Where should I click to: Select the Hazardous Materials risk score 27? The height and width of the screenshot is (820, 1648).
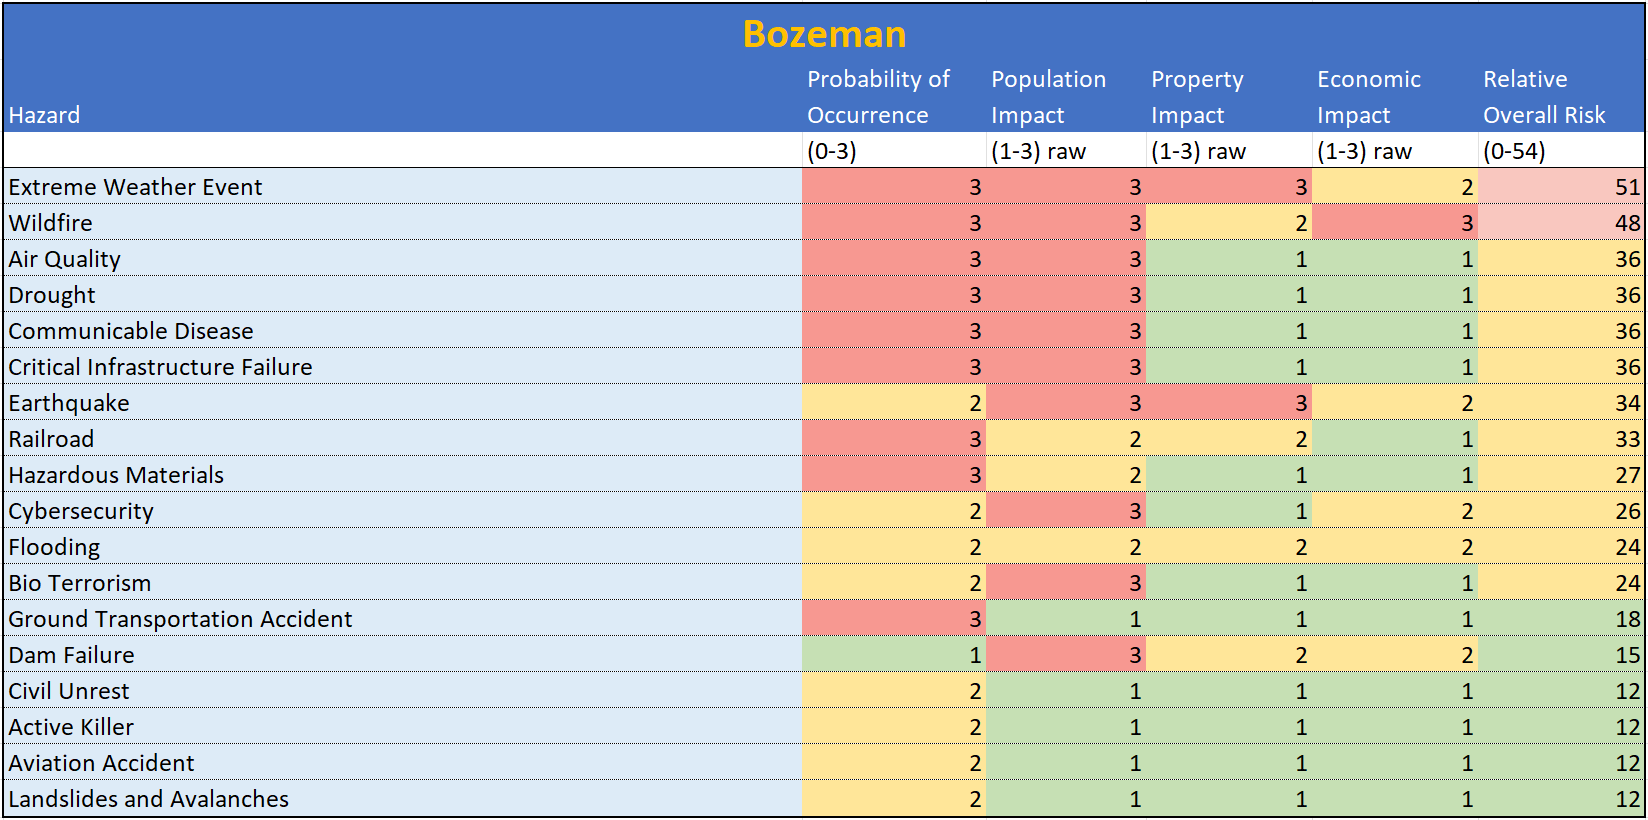[x=1627, y=475]
